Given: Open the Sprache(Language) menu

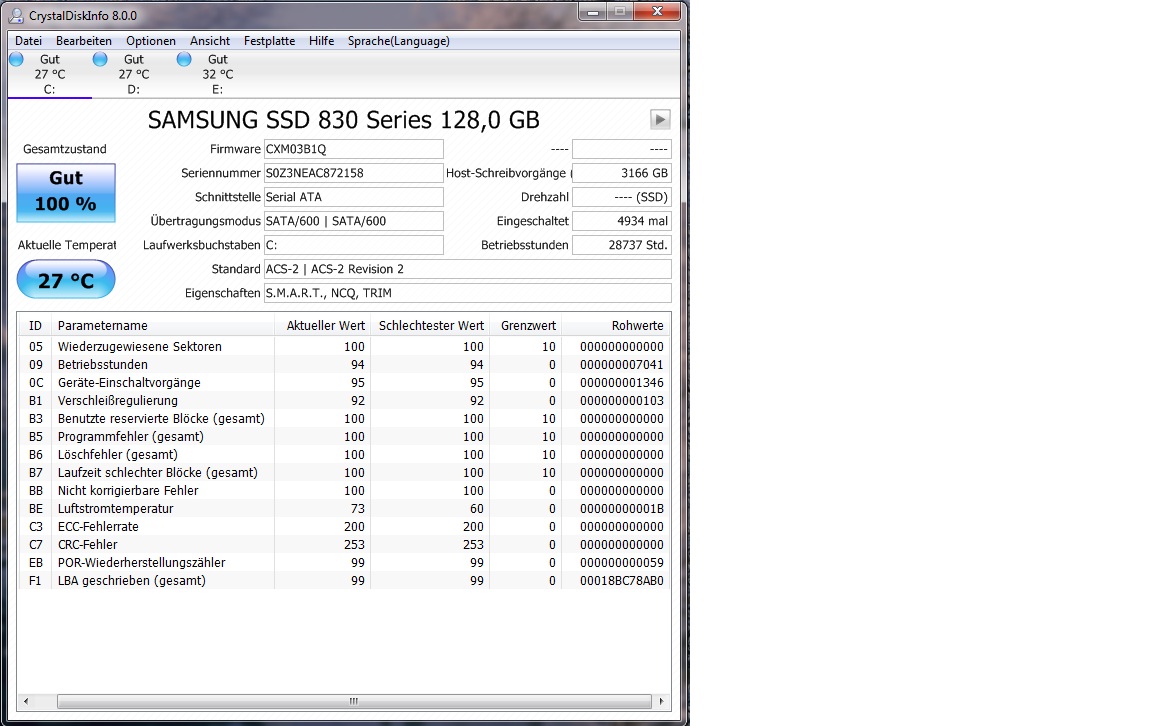Looking at the screenshot, I should [398, 41].
